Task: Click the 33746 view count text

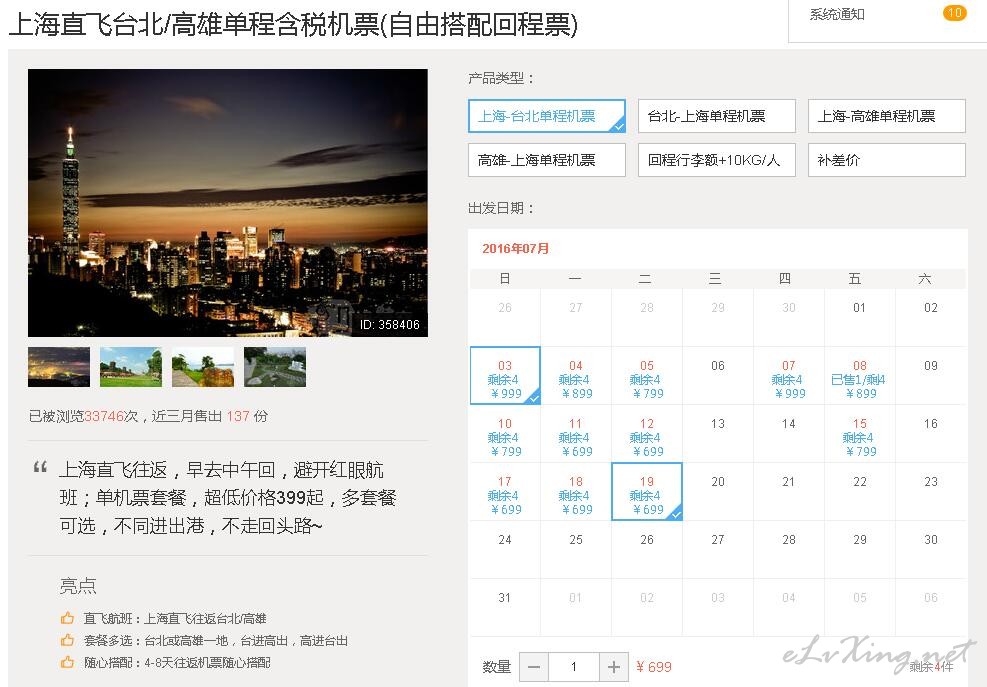Action: 103,416
